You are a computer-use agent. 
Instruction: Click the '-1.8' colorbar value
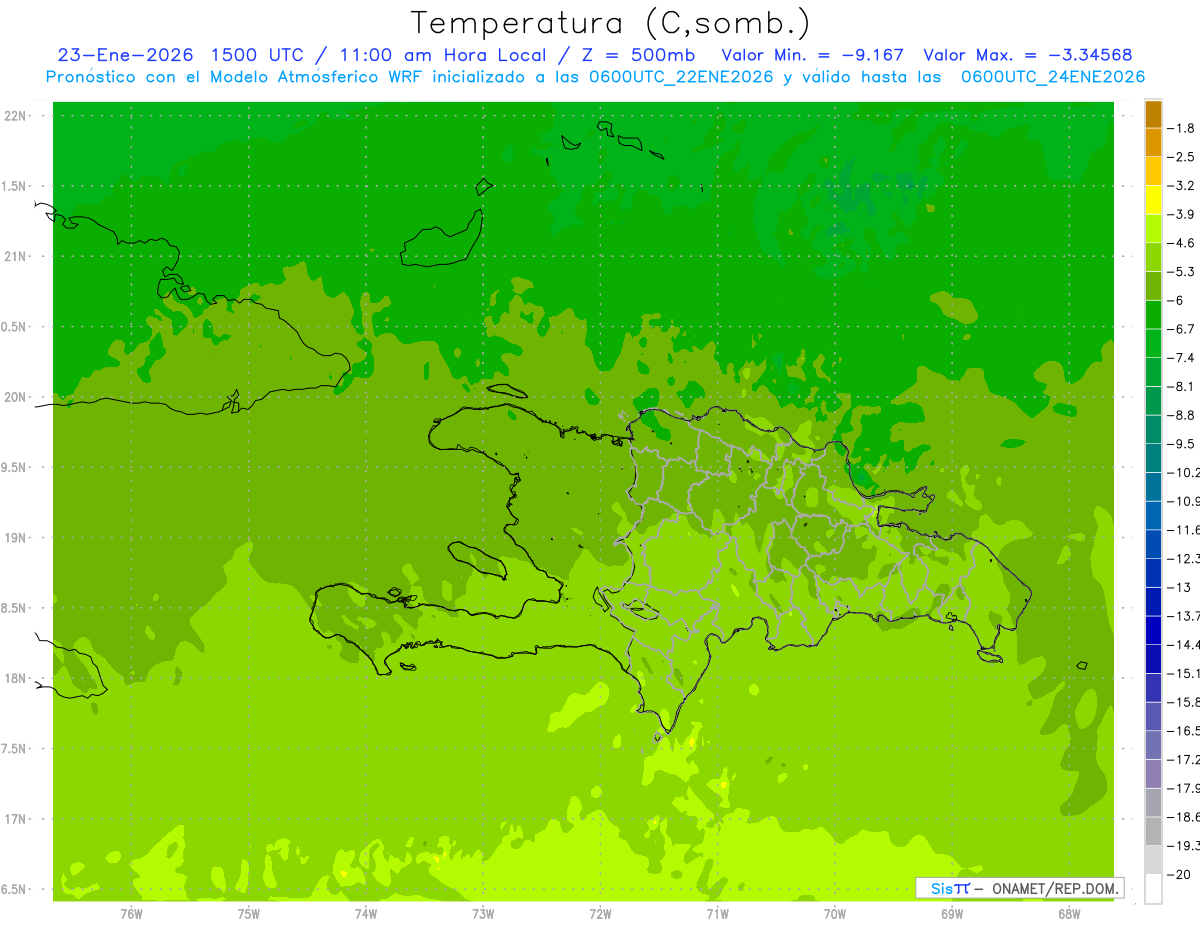pyautogui.click(x=1181, y=128)
